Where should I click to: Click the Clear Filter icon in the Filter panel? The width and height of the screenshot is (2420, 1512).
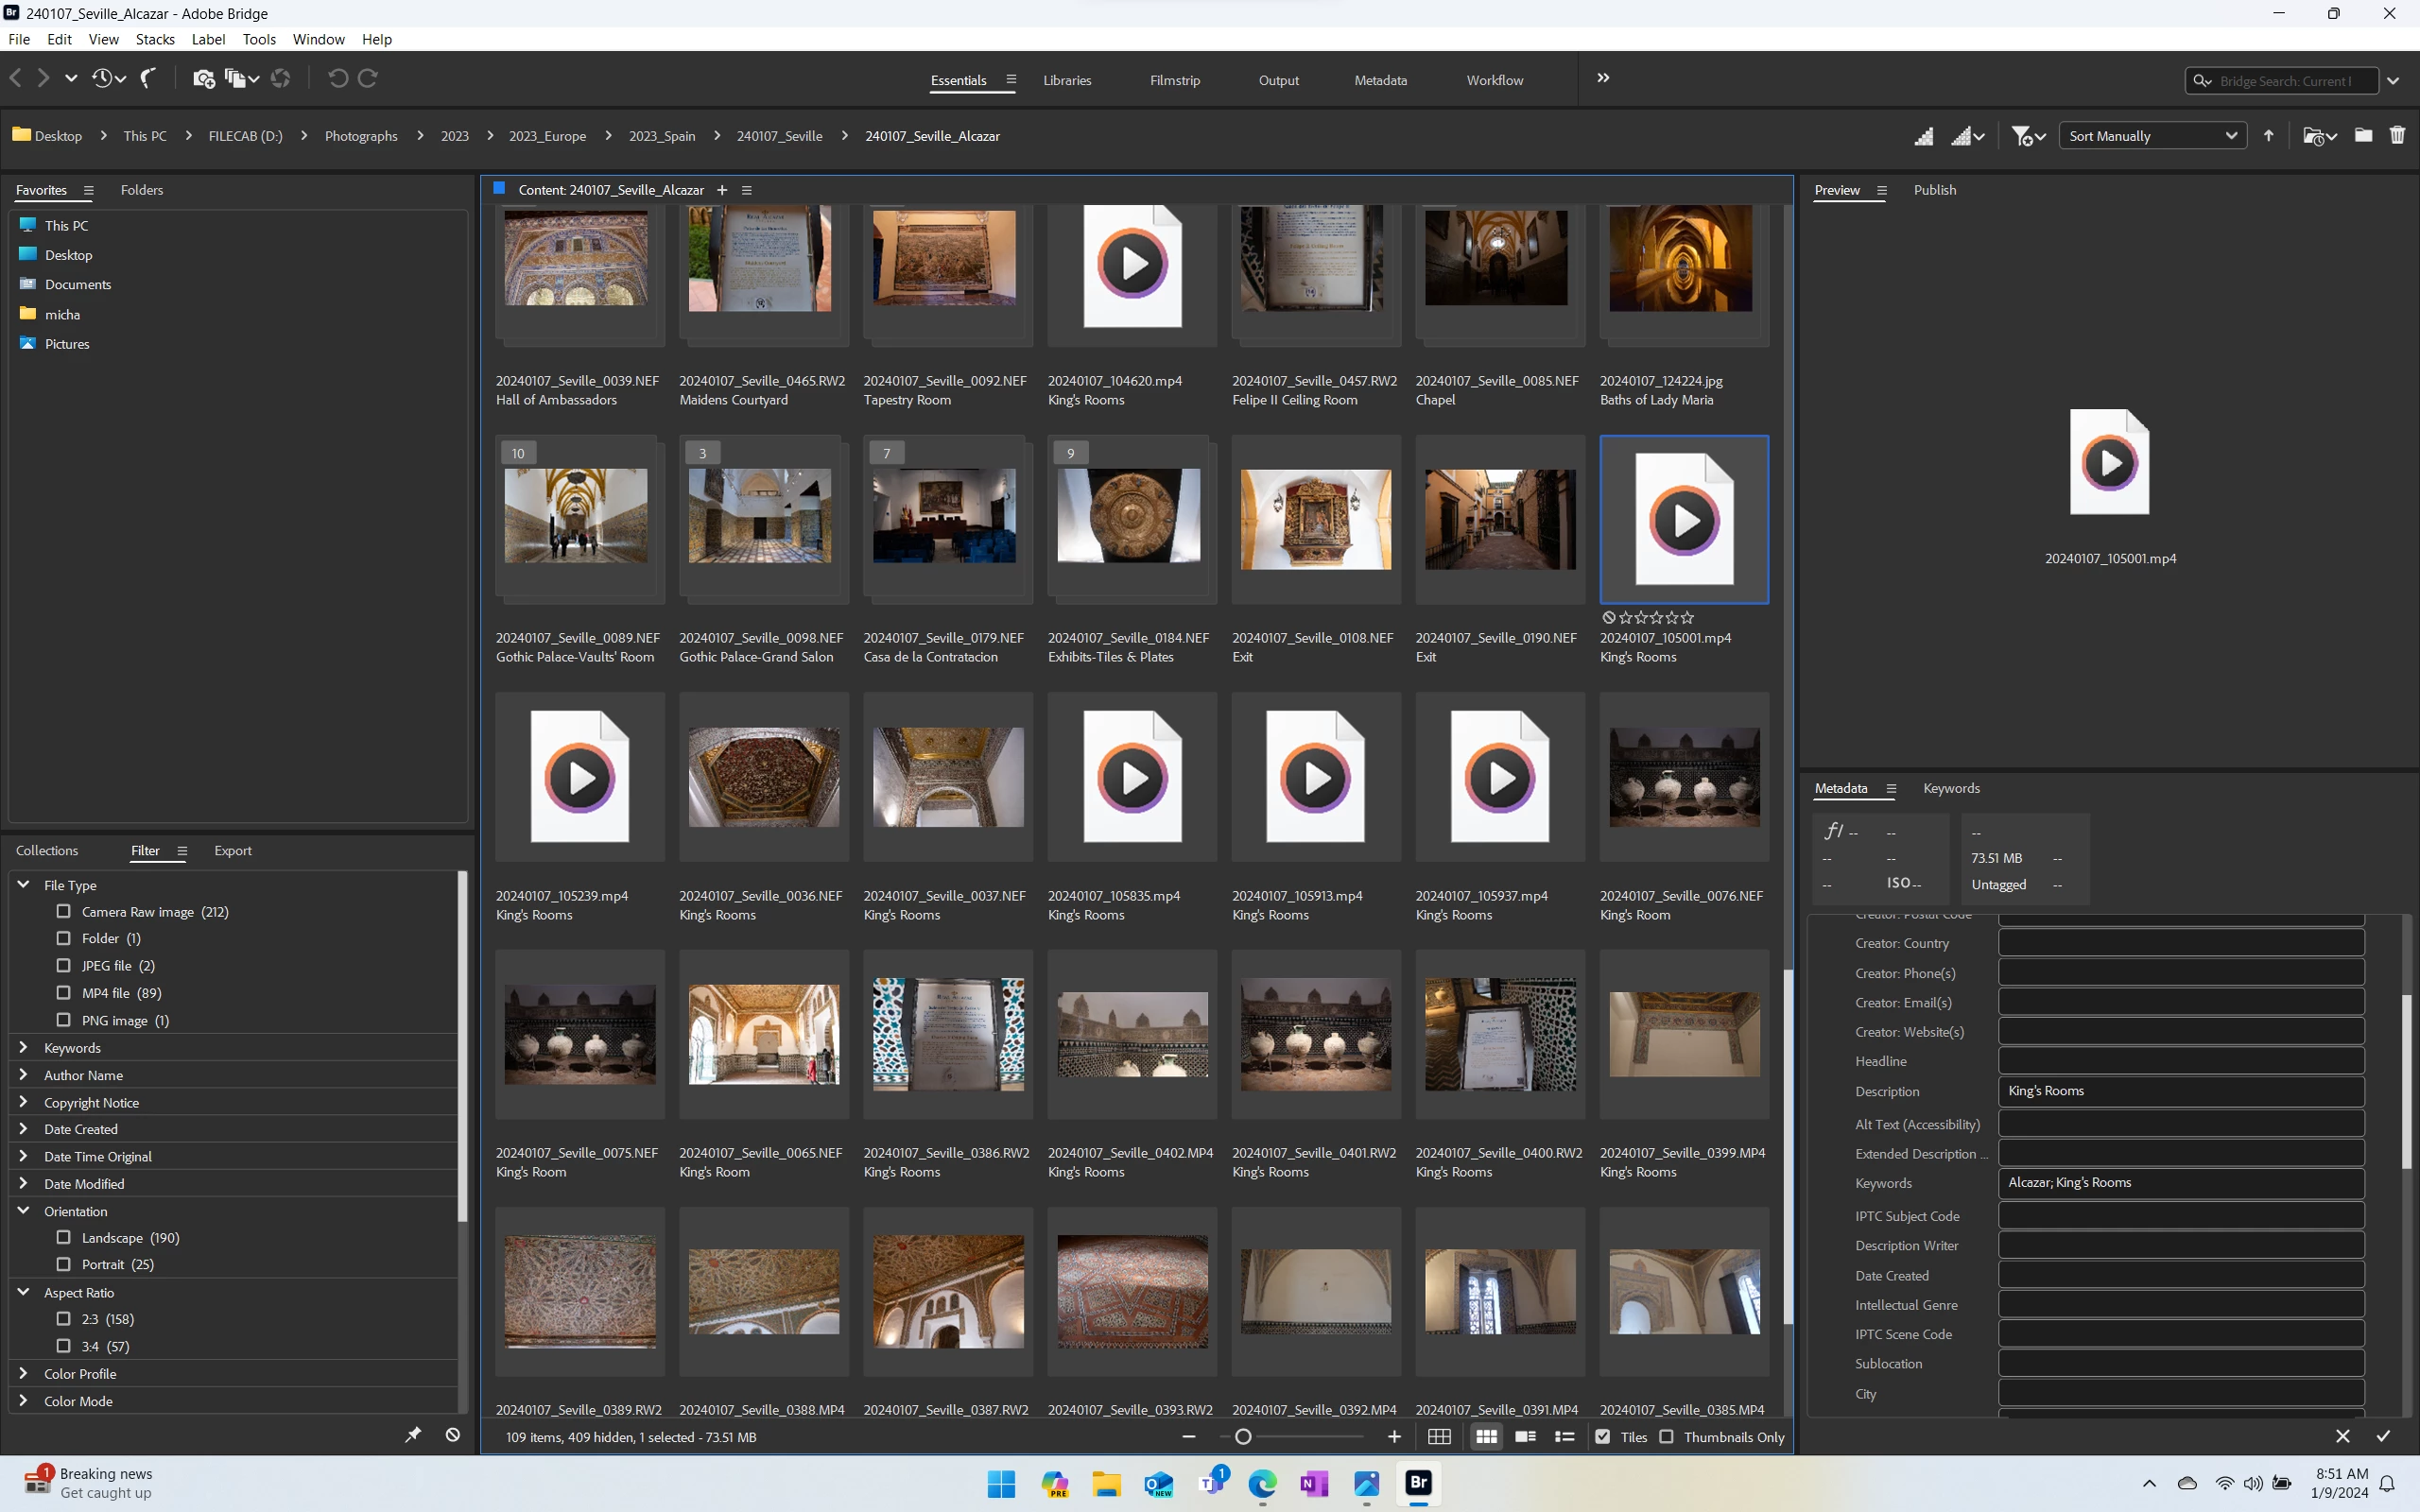click(x=452, y=1435)
